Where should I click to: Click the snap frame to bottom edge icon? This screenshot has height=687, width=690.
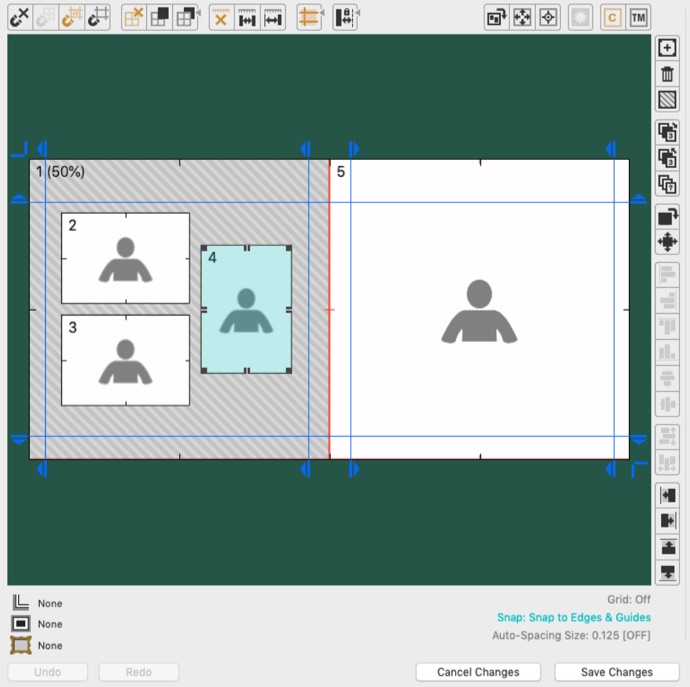click(x=667, y=572)
